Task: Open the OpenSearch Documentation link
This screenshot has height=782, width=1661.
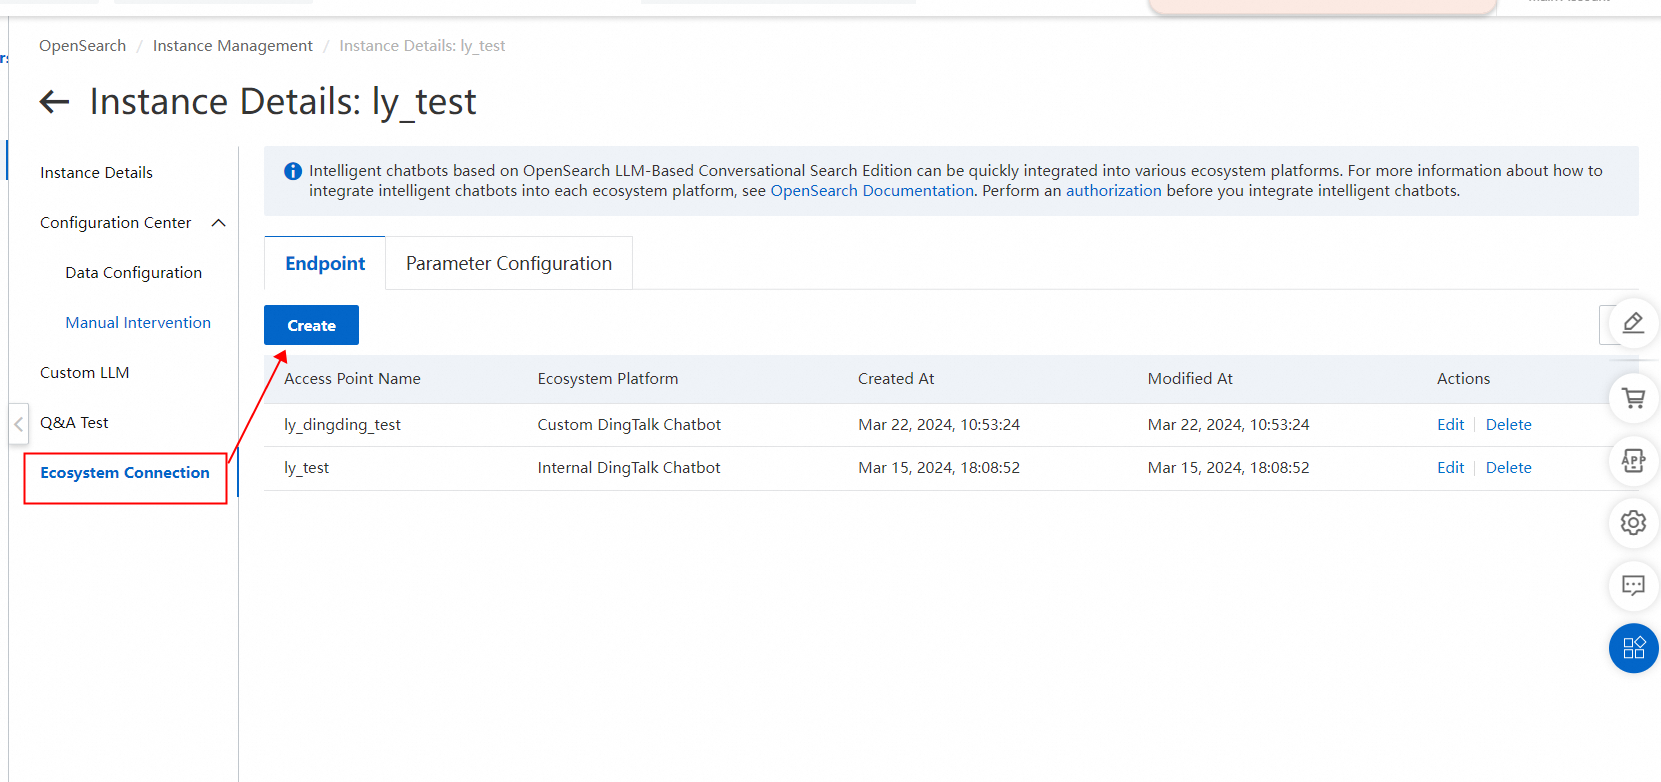Action: (871, 191)
